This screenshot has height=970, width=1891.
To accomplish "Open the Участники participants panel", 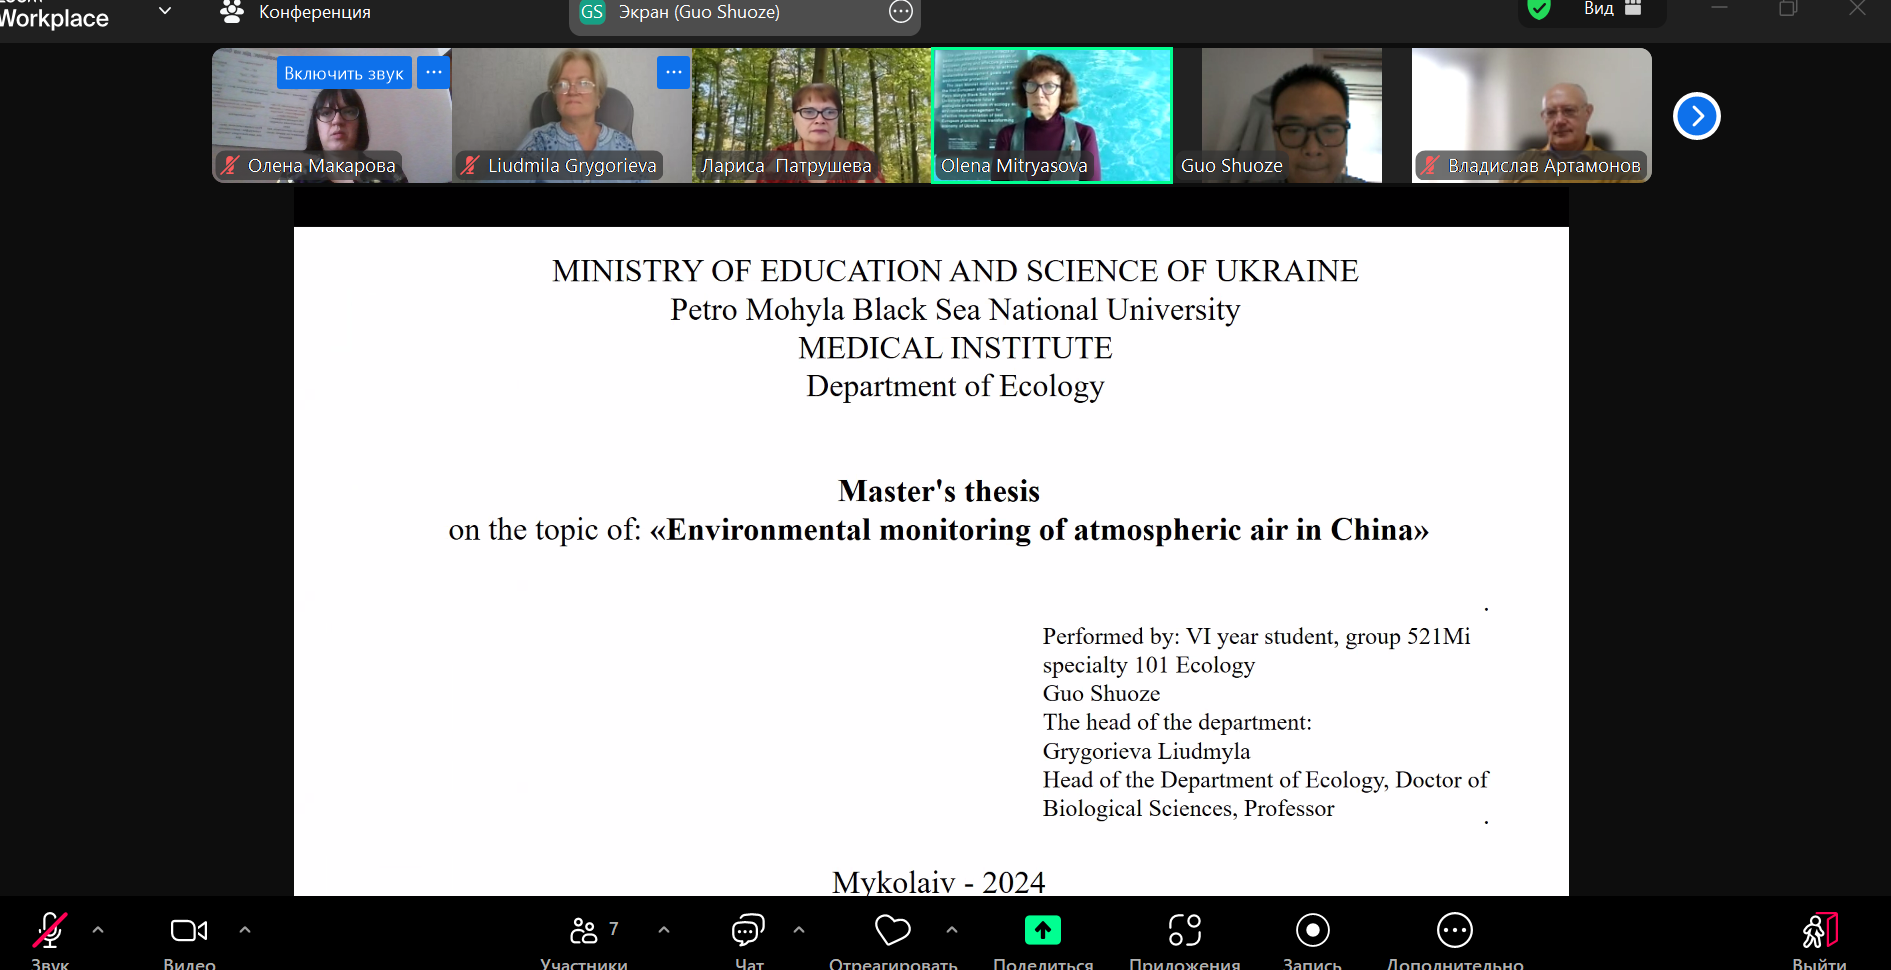I will tap(584, 930).
